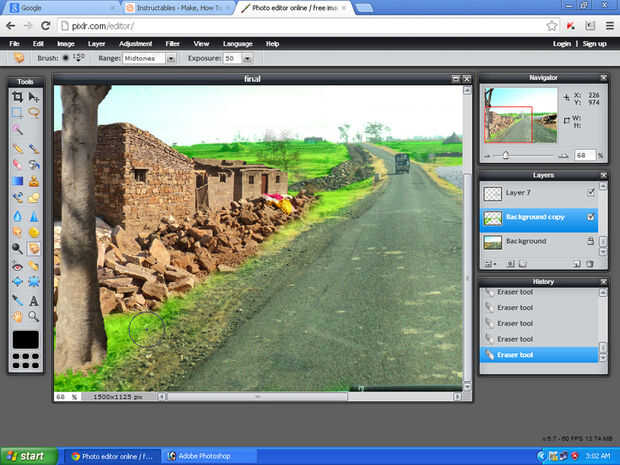Viewport: 620px width, 465px height.
Task: Select the Hand pan tool
Action: click(17, 316)
